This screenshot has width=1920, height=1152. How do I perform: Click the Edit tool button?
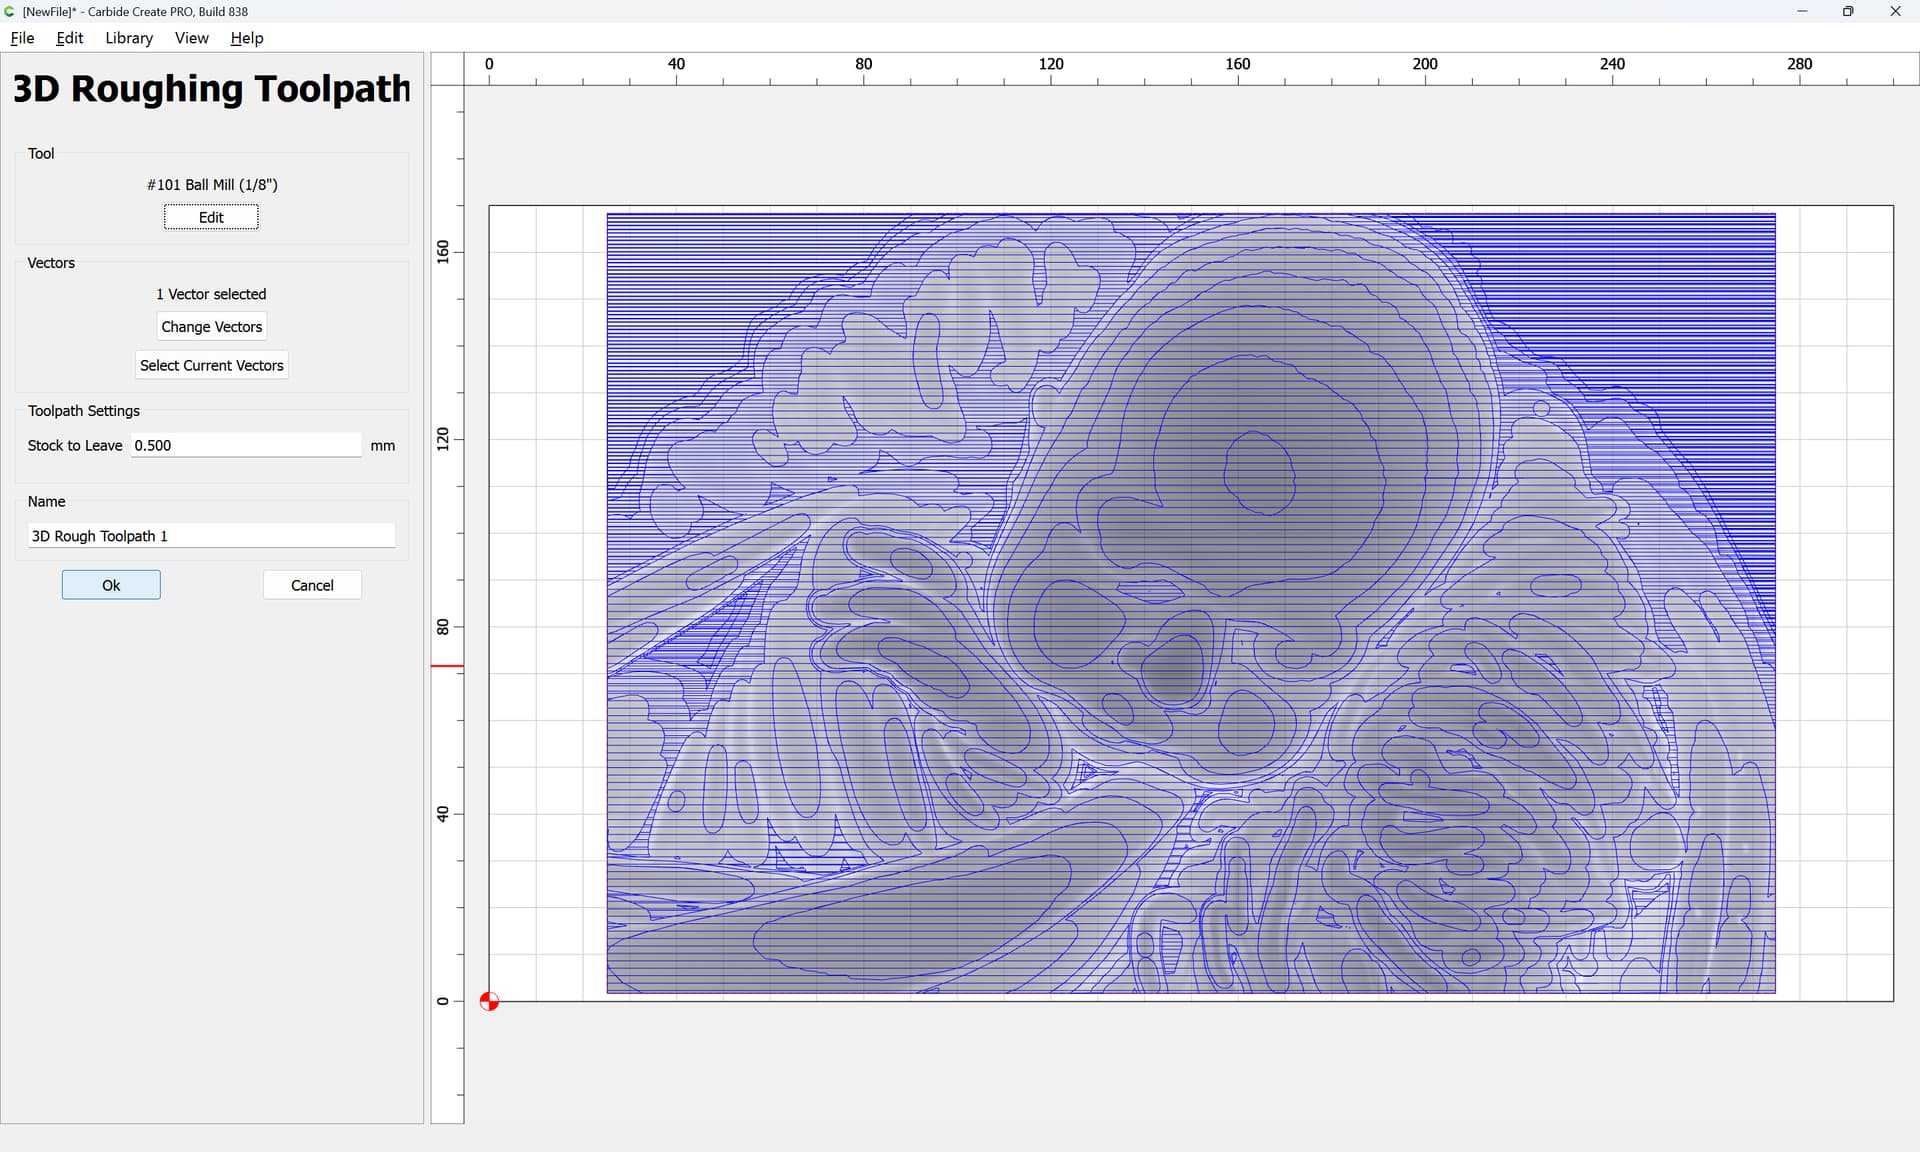point(211,217)
